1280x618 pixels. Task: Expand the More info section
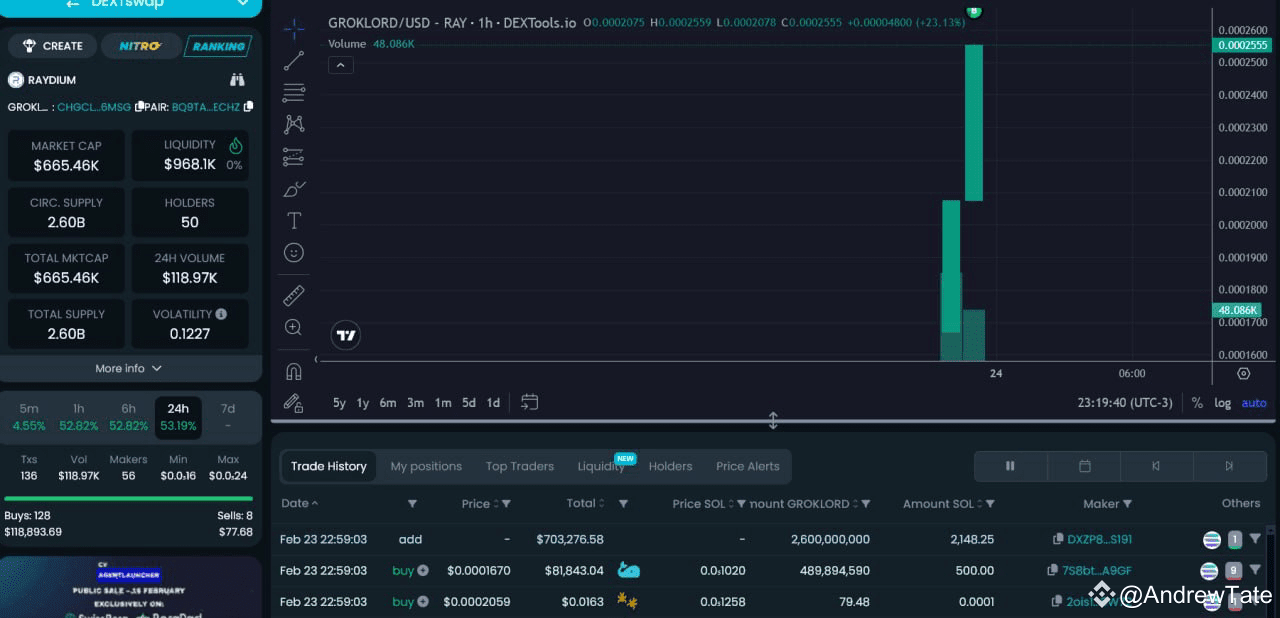129,368
